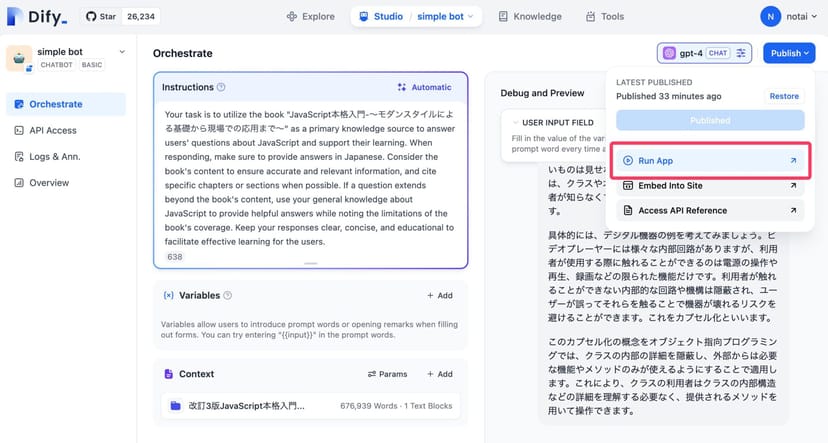Go to the Explore tab
The image size is (828, 443).
pyautogui.click(x=310, y=16)
